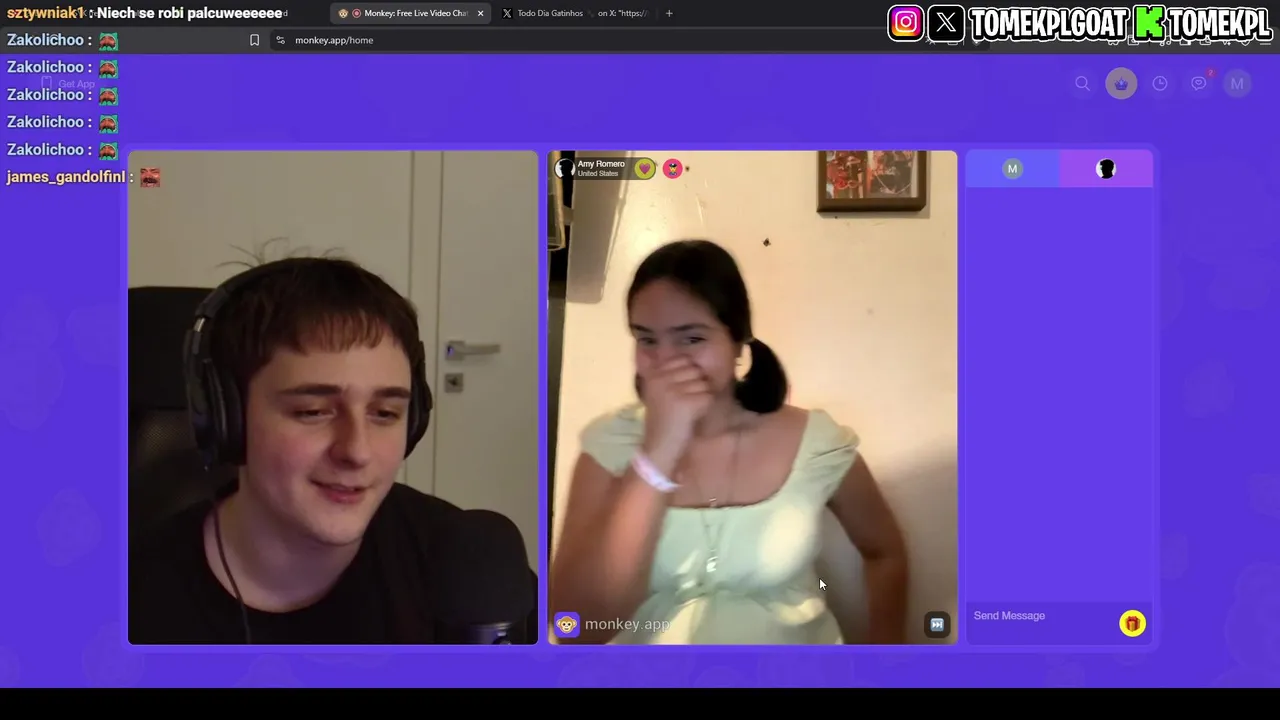Click the bookmark icon in the address bar
The image size is (1280, 720).
(254, 40)
